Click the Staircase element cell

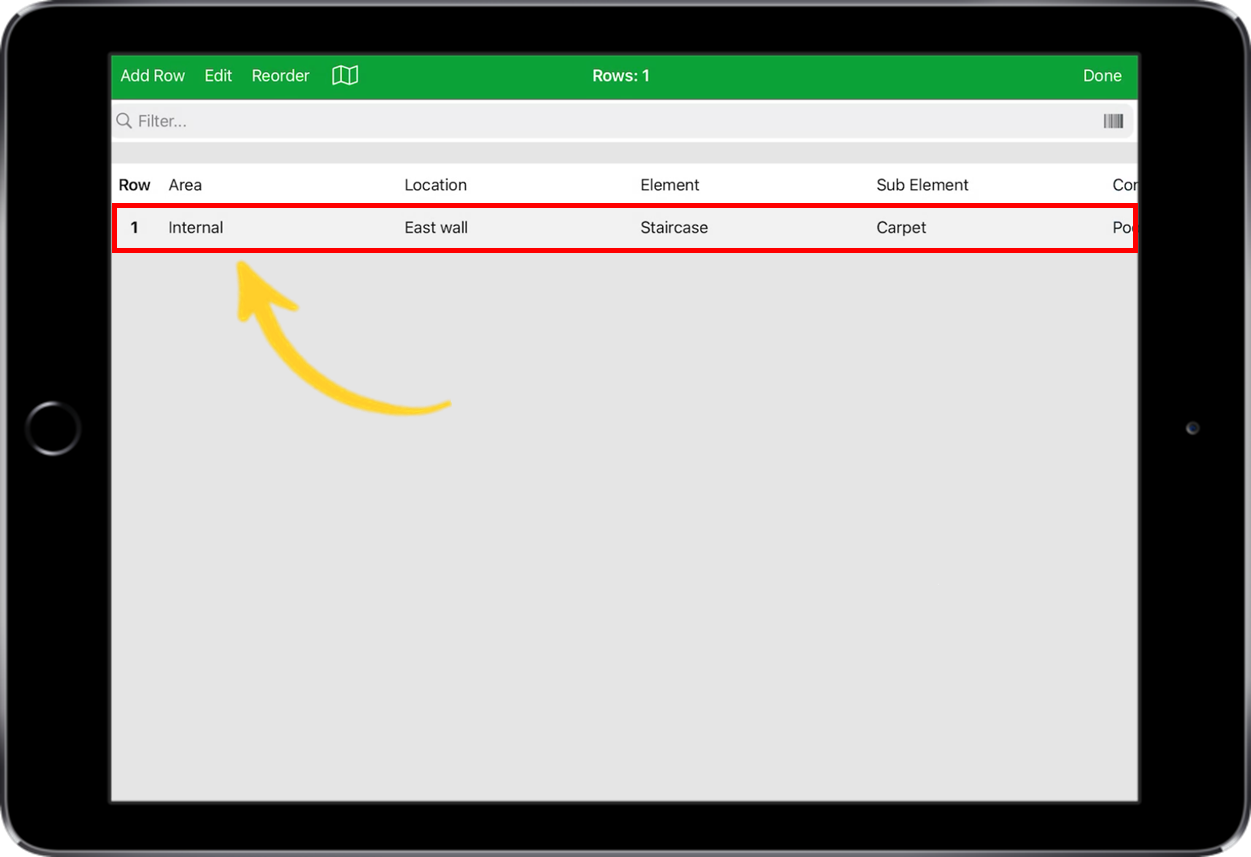(674, 227)
